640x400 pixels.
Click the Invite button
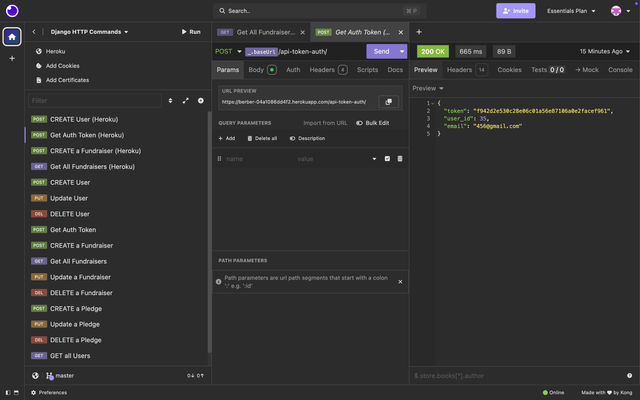coord(516,11)
